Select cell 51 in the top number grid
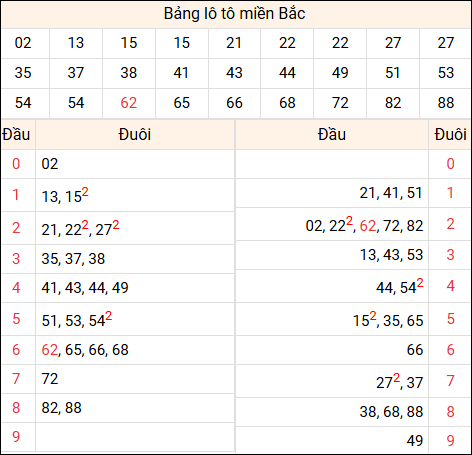 pos(393,73)
